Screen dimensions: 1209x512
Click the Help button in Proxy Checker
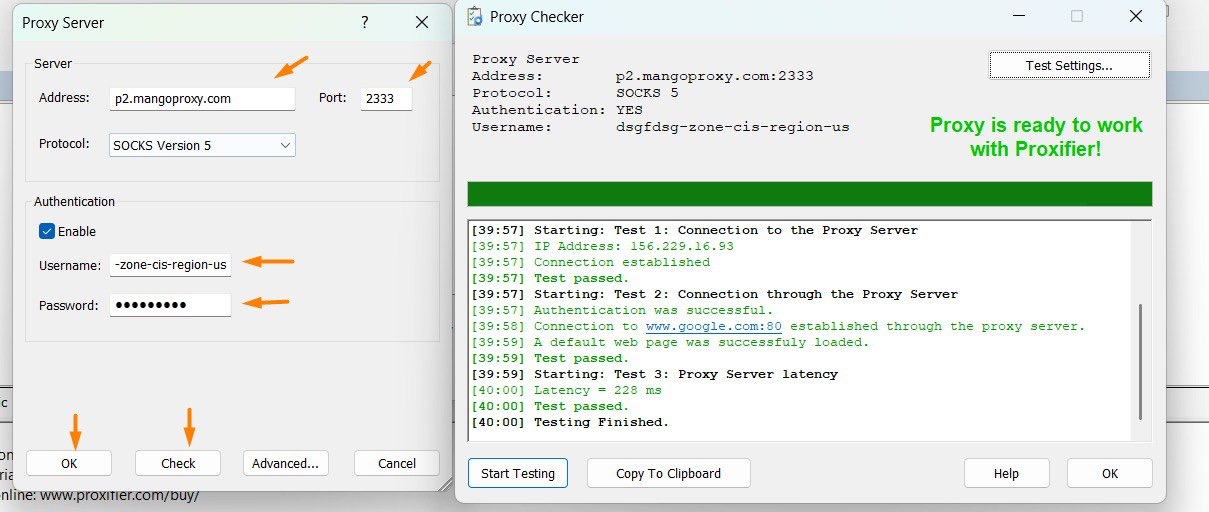(1006, 473)
